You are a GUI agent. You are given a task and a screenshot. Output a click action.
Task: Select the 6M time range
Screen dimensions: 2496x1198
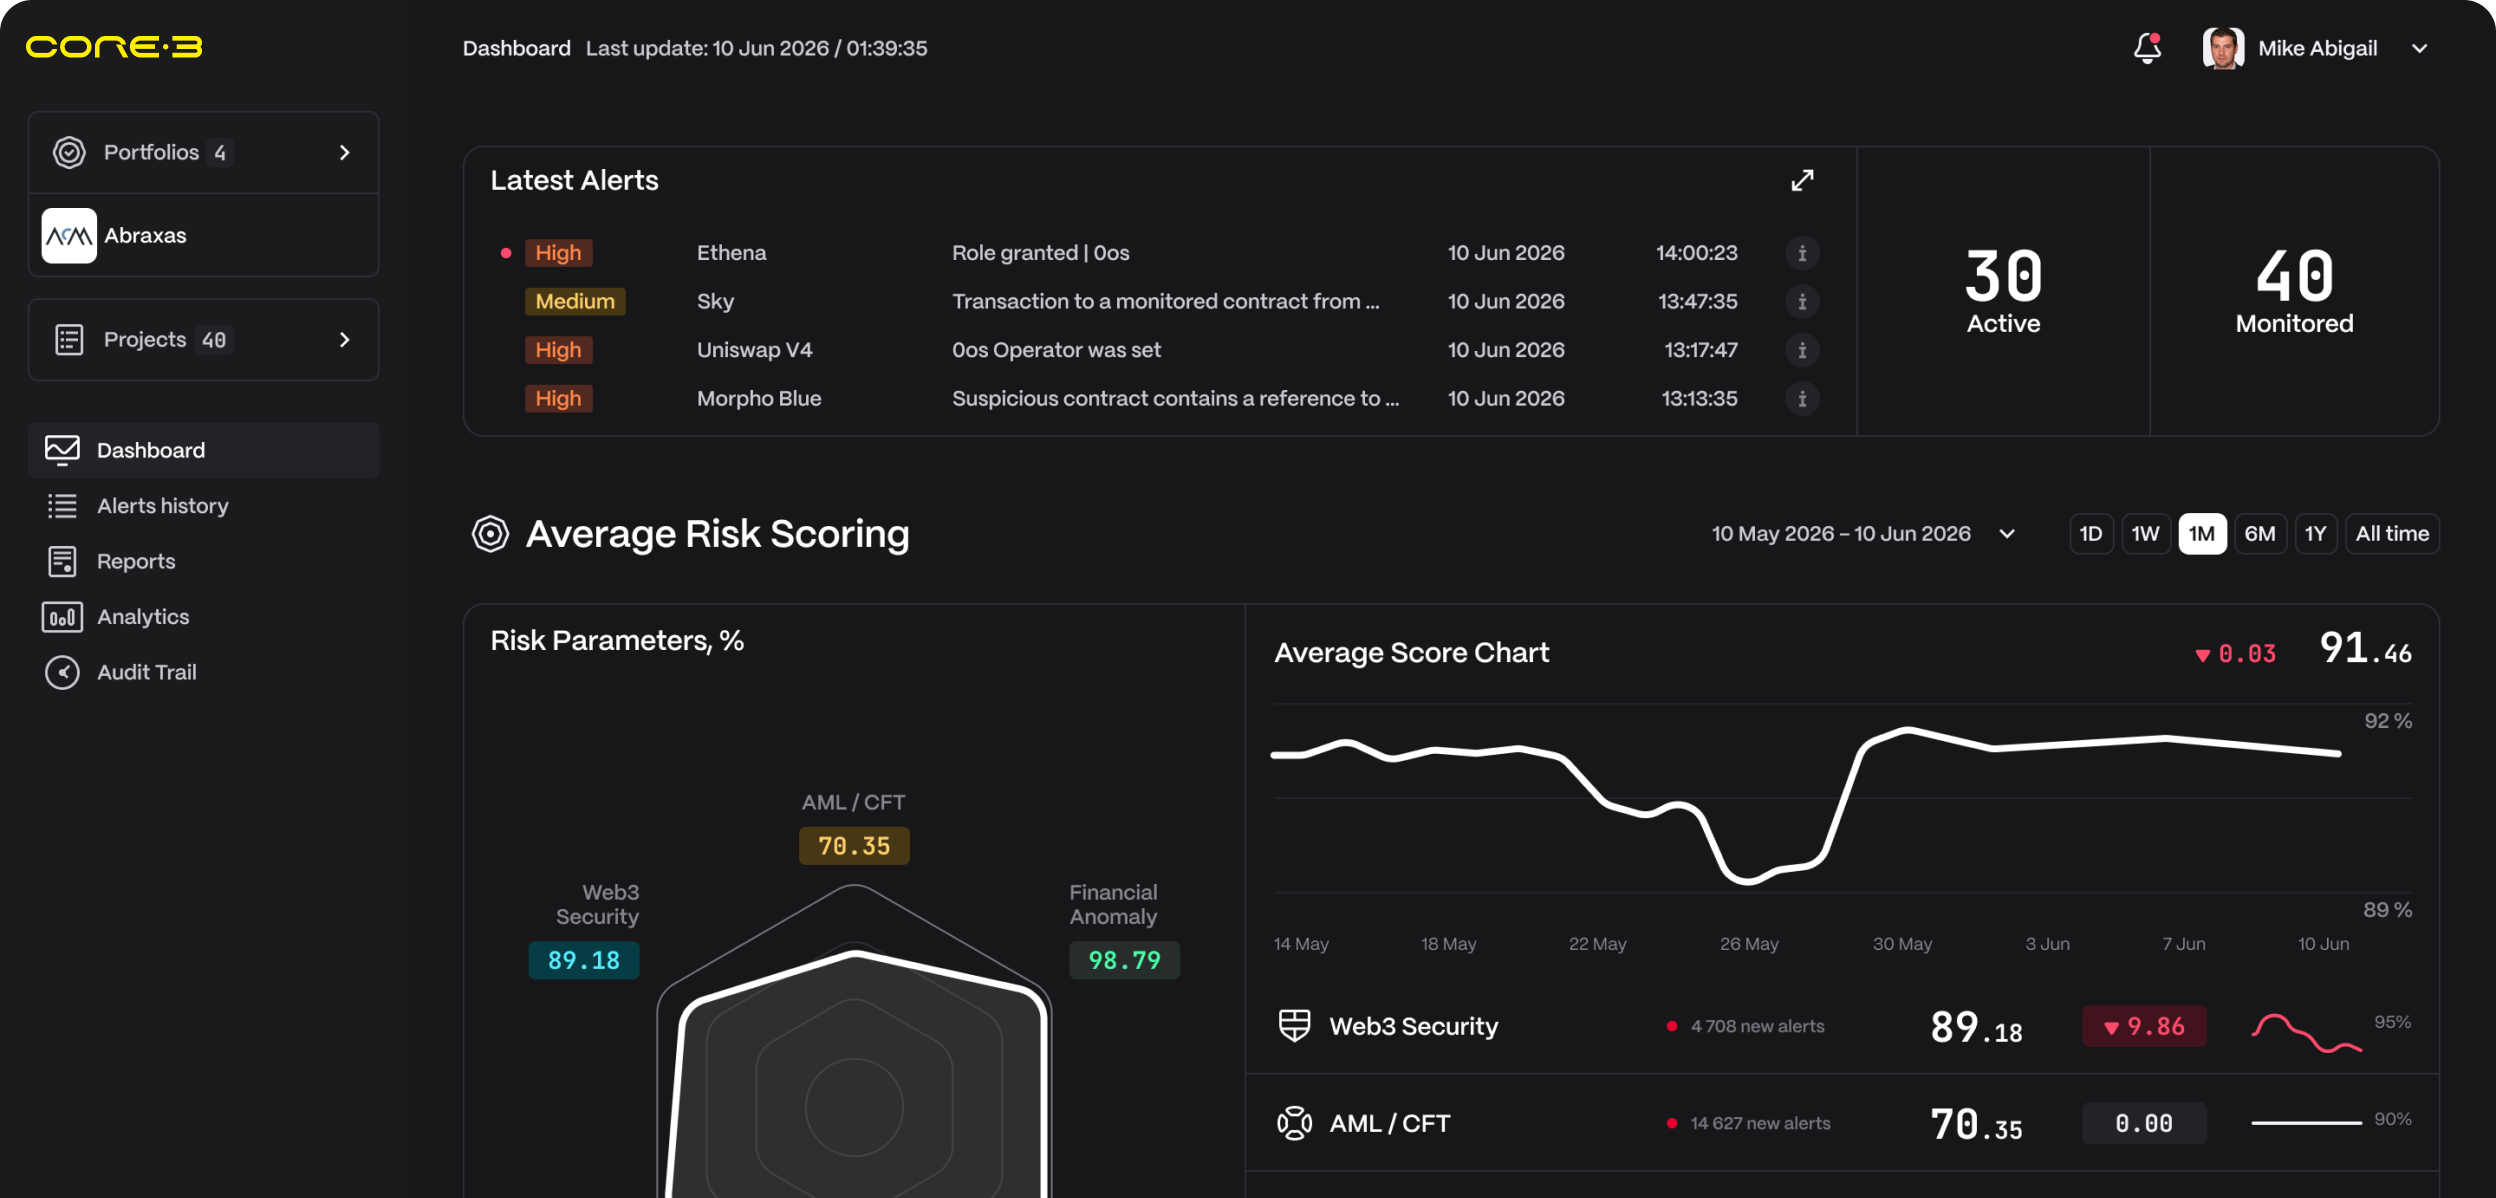point(2260,534)
